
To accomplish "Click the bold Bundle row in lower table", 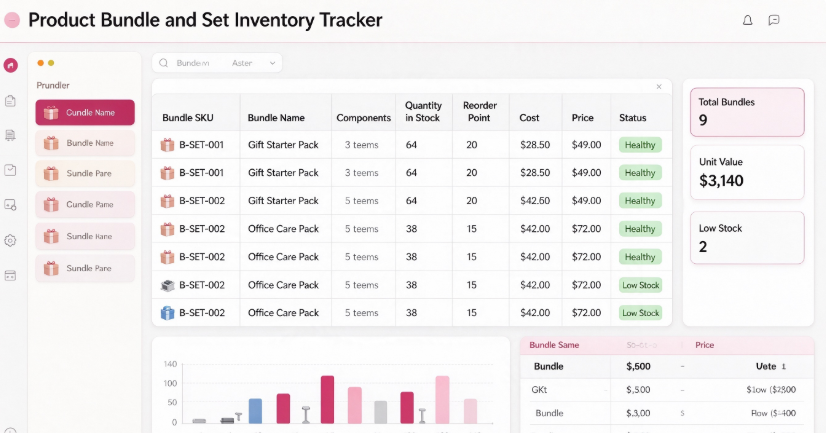I will click(667, 367).
